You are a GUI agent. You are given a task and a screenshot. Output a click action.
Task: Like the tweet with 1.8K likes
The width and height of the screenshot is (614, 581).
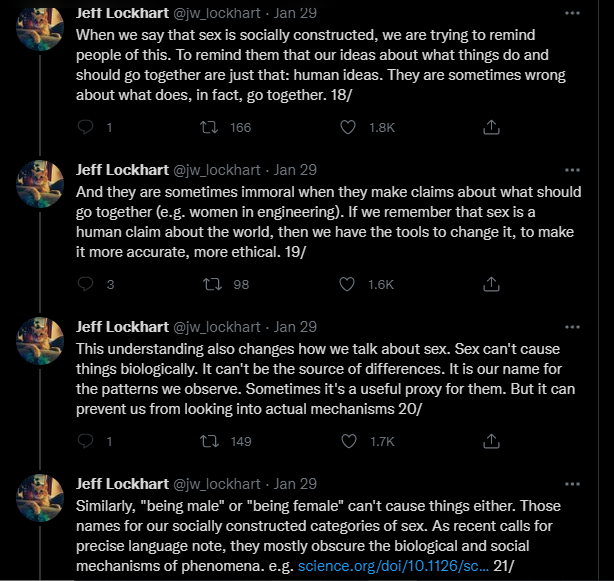click(348, 127)
